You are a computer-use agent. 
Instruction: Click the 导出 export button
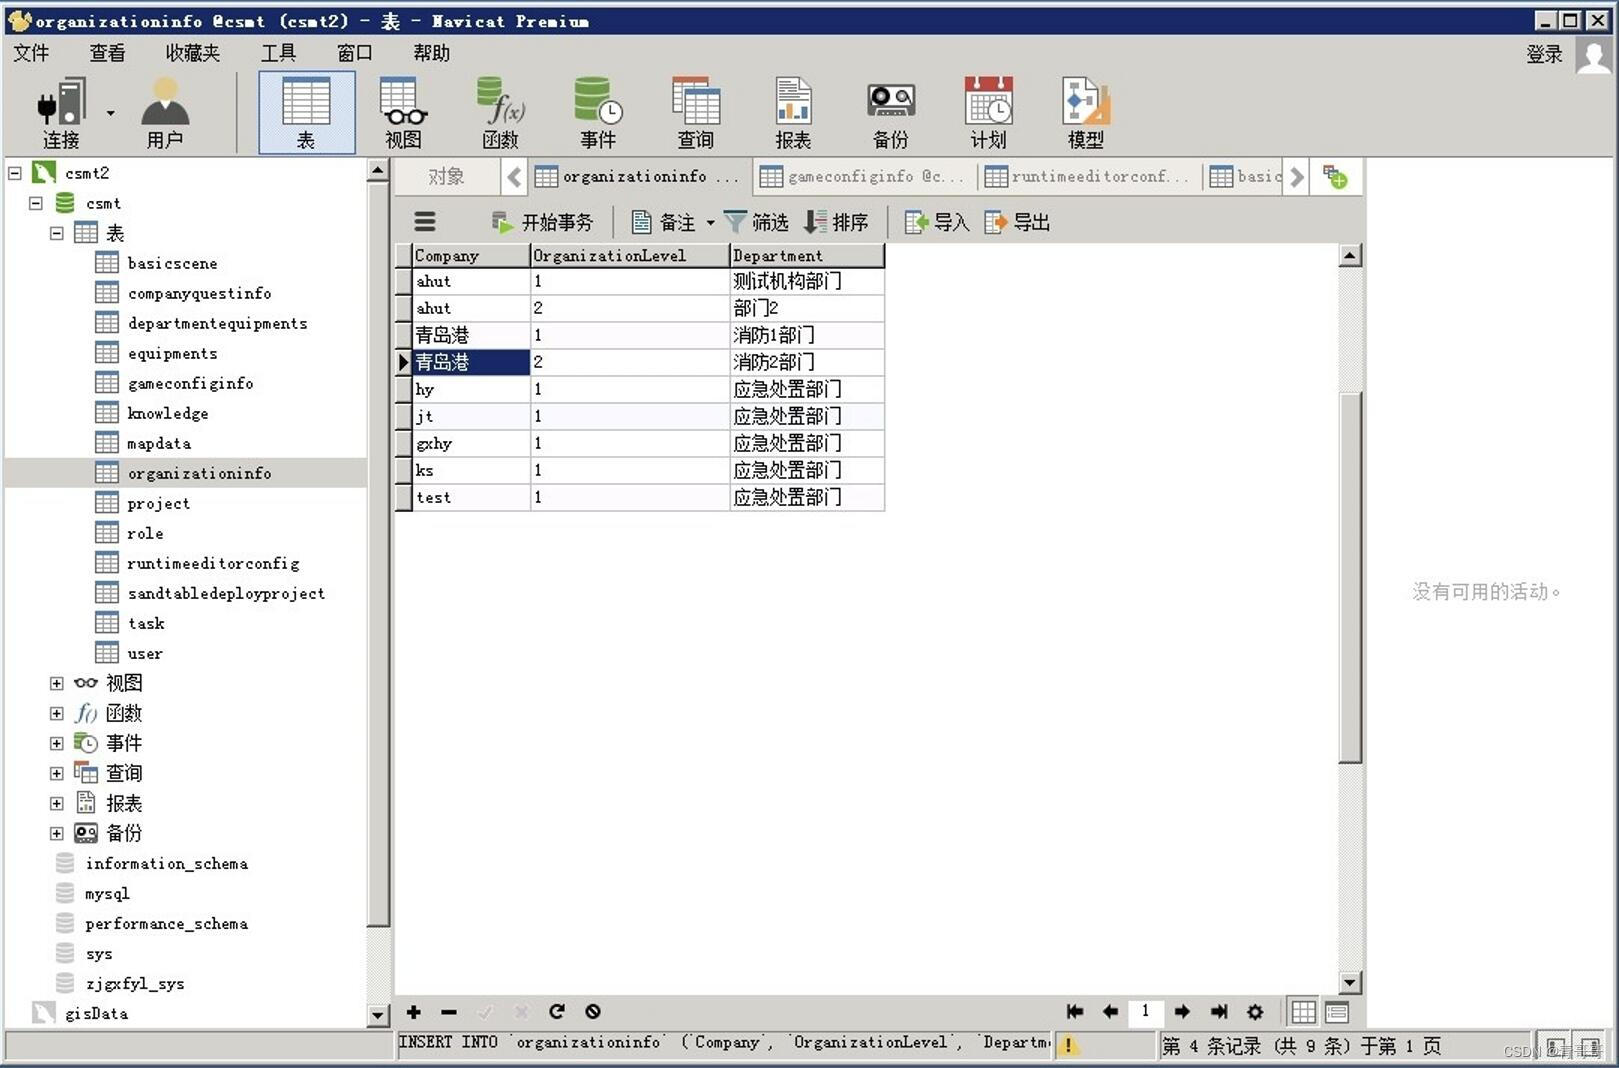1017,222
